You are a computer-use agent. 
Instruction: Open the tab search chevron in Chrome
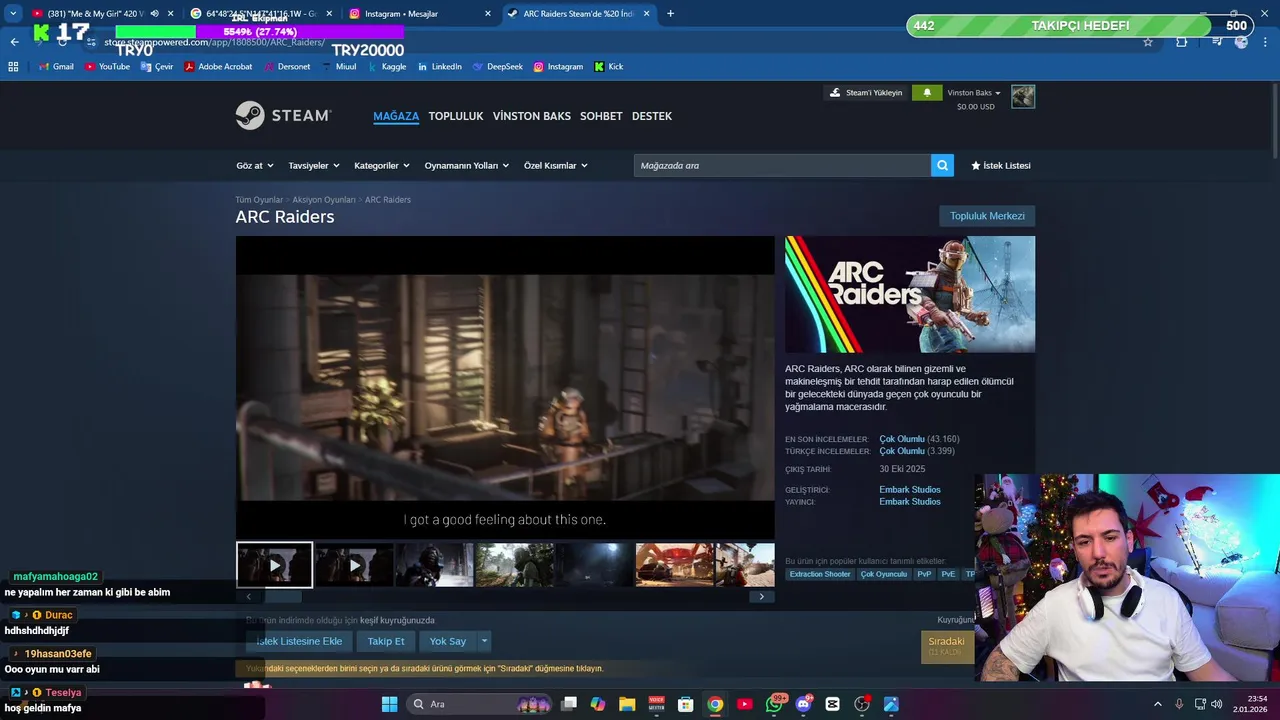[13, 14]
